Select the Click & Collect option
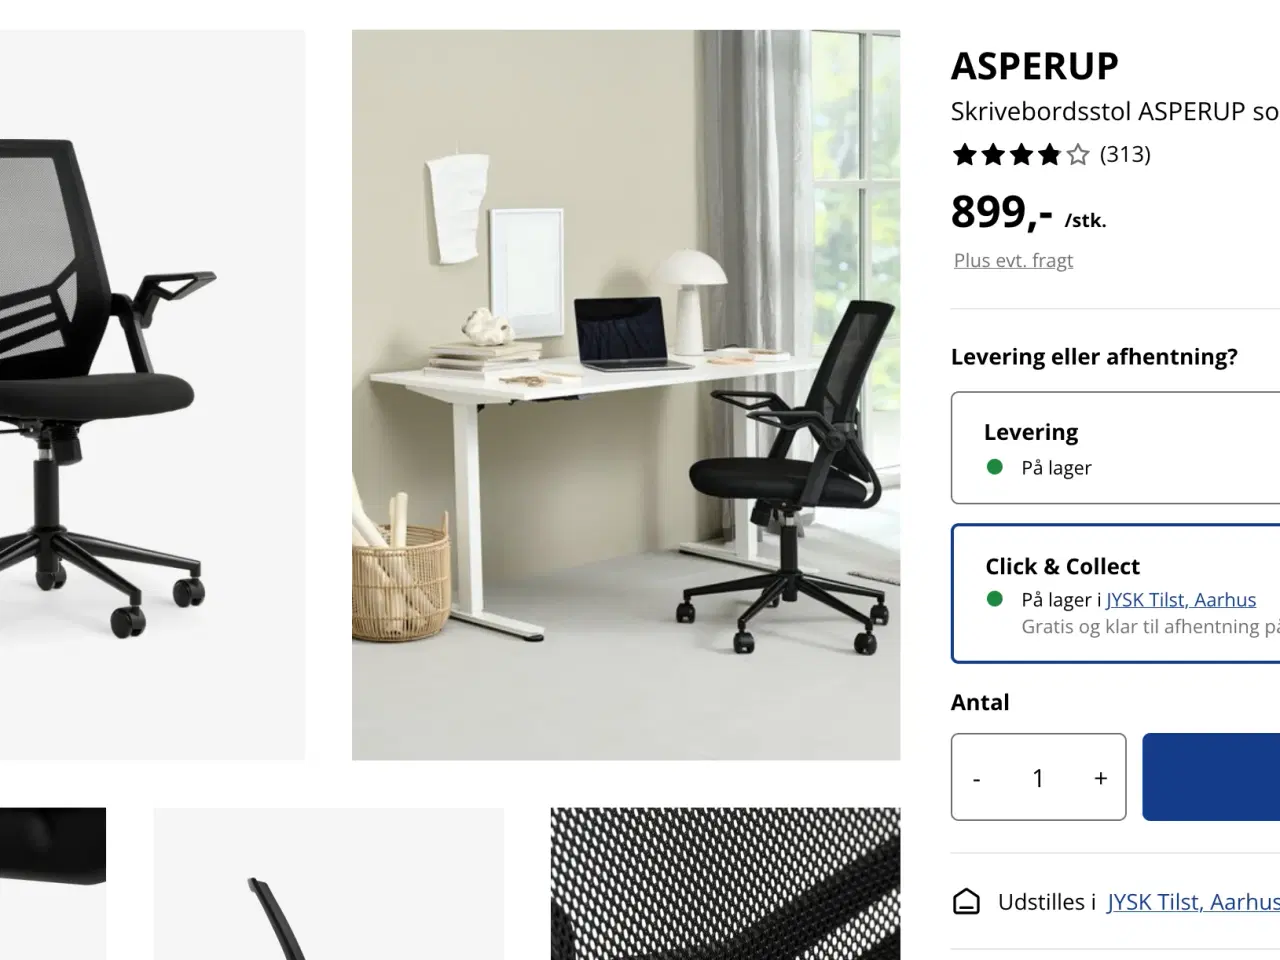This screenshot has width=1280, height=960. pos(1116,593)
